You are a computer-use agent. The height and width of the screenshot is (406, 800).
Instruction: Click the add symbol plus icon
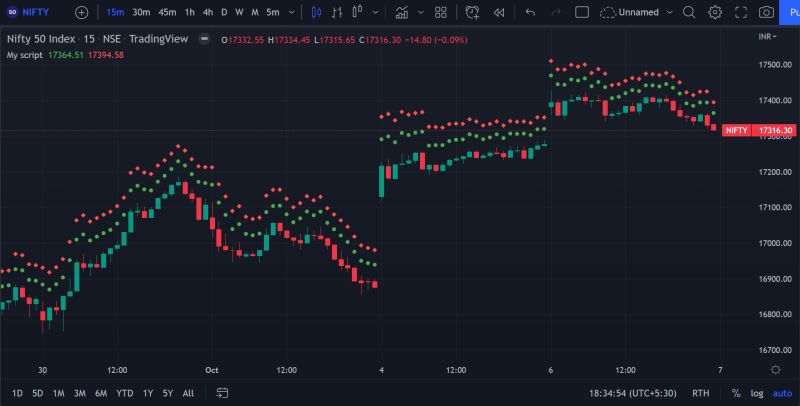(x=82, y=12)
